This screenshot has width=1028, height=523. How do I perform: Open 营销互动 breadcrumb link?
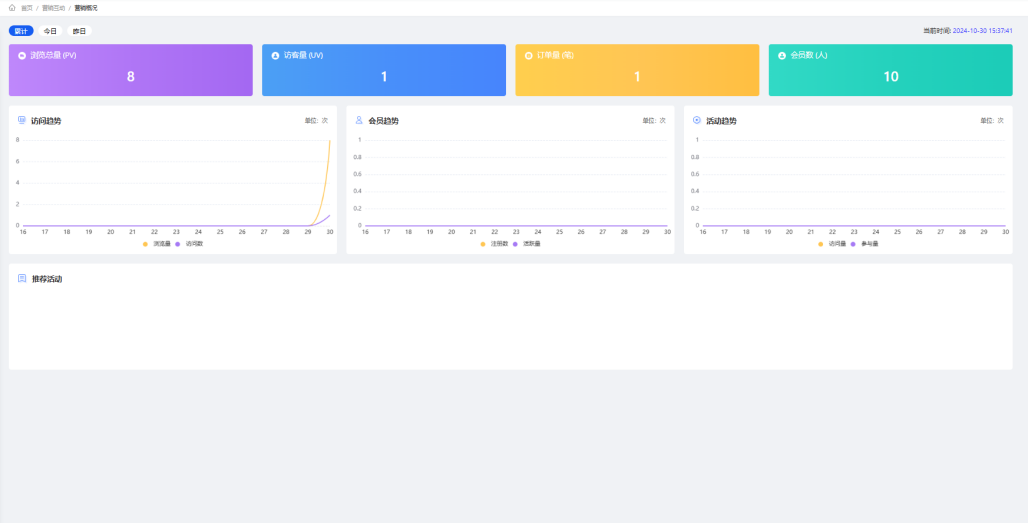(x=53, y=7)
